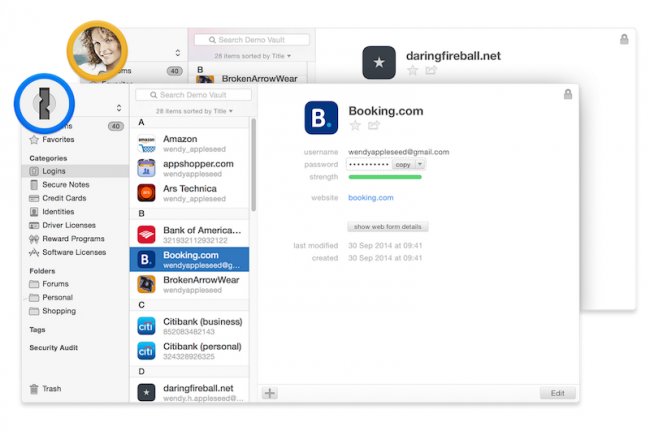650x431 pixels.
Task: Click the Ars Technica orange icon
Action: [x=146, y=193]
